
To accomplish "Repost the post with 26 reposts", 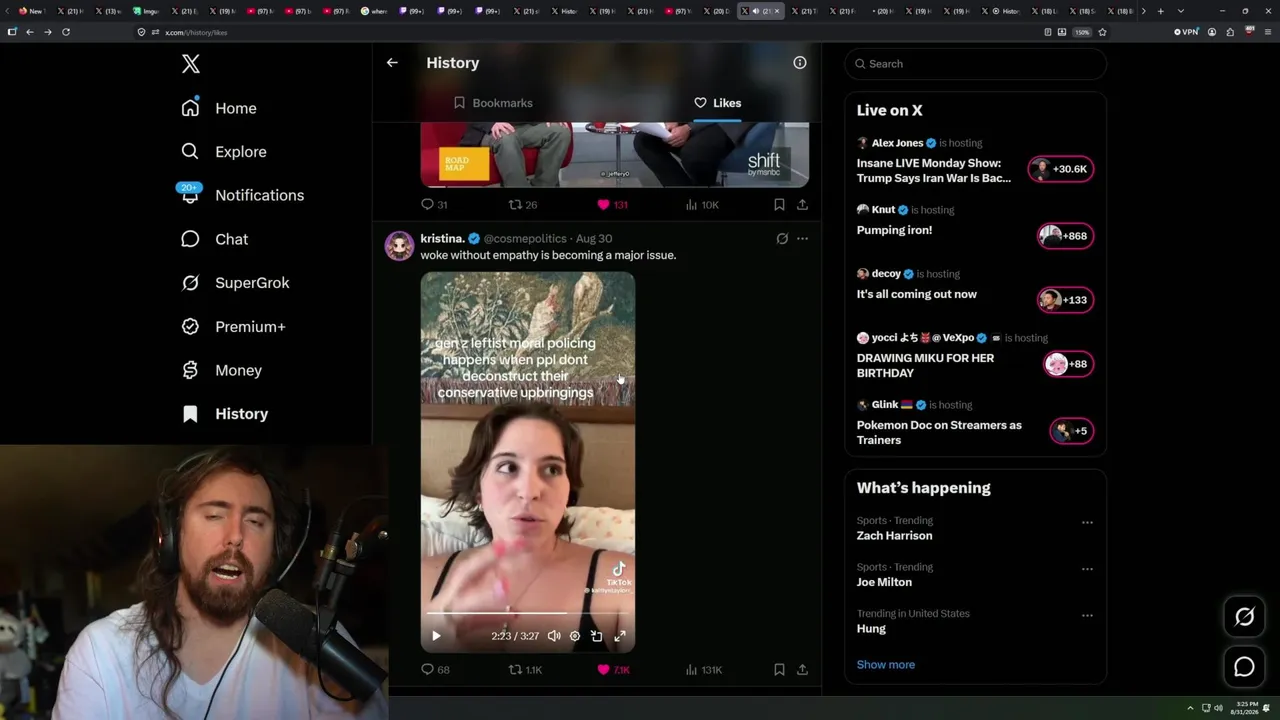I will [523, 204].
